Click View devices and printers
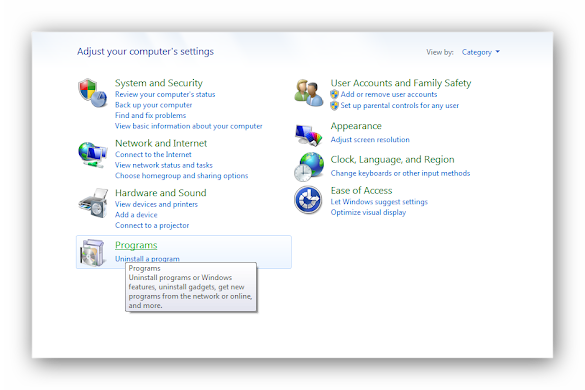Screen dimensions: 585x390 (x=156, y=205)
